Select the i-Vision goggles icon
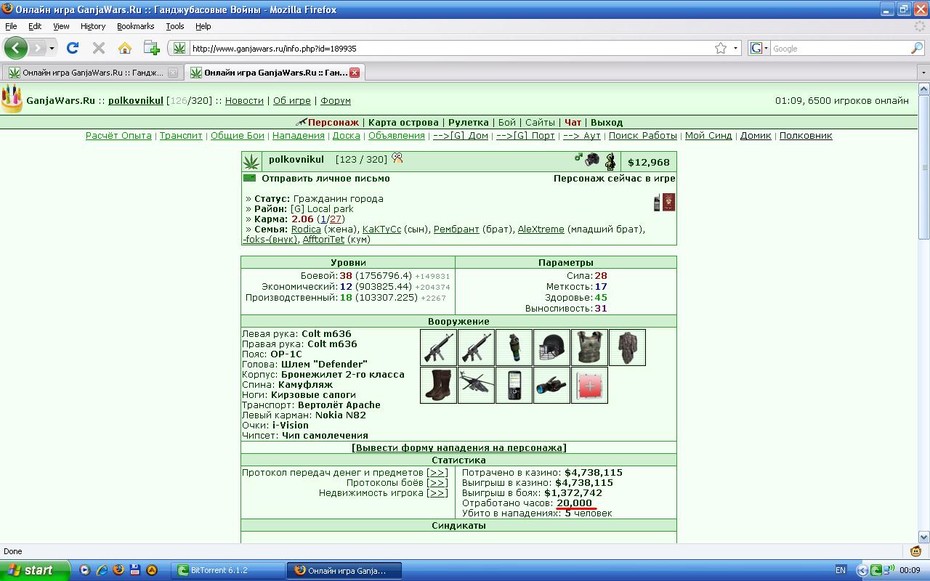Image resolution: width=930 pixels, height=581 pixels. (552, 385)
